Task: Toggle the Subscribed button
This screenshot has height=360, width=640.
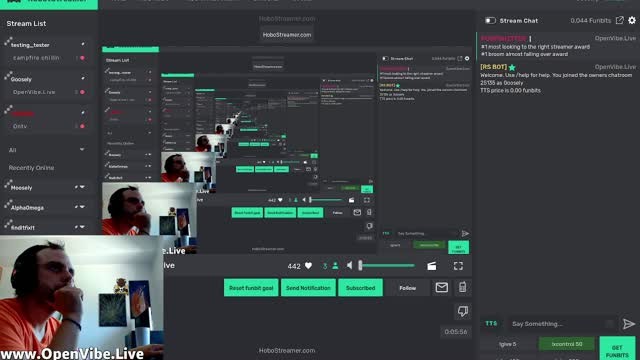Action: tap(360, 288)
